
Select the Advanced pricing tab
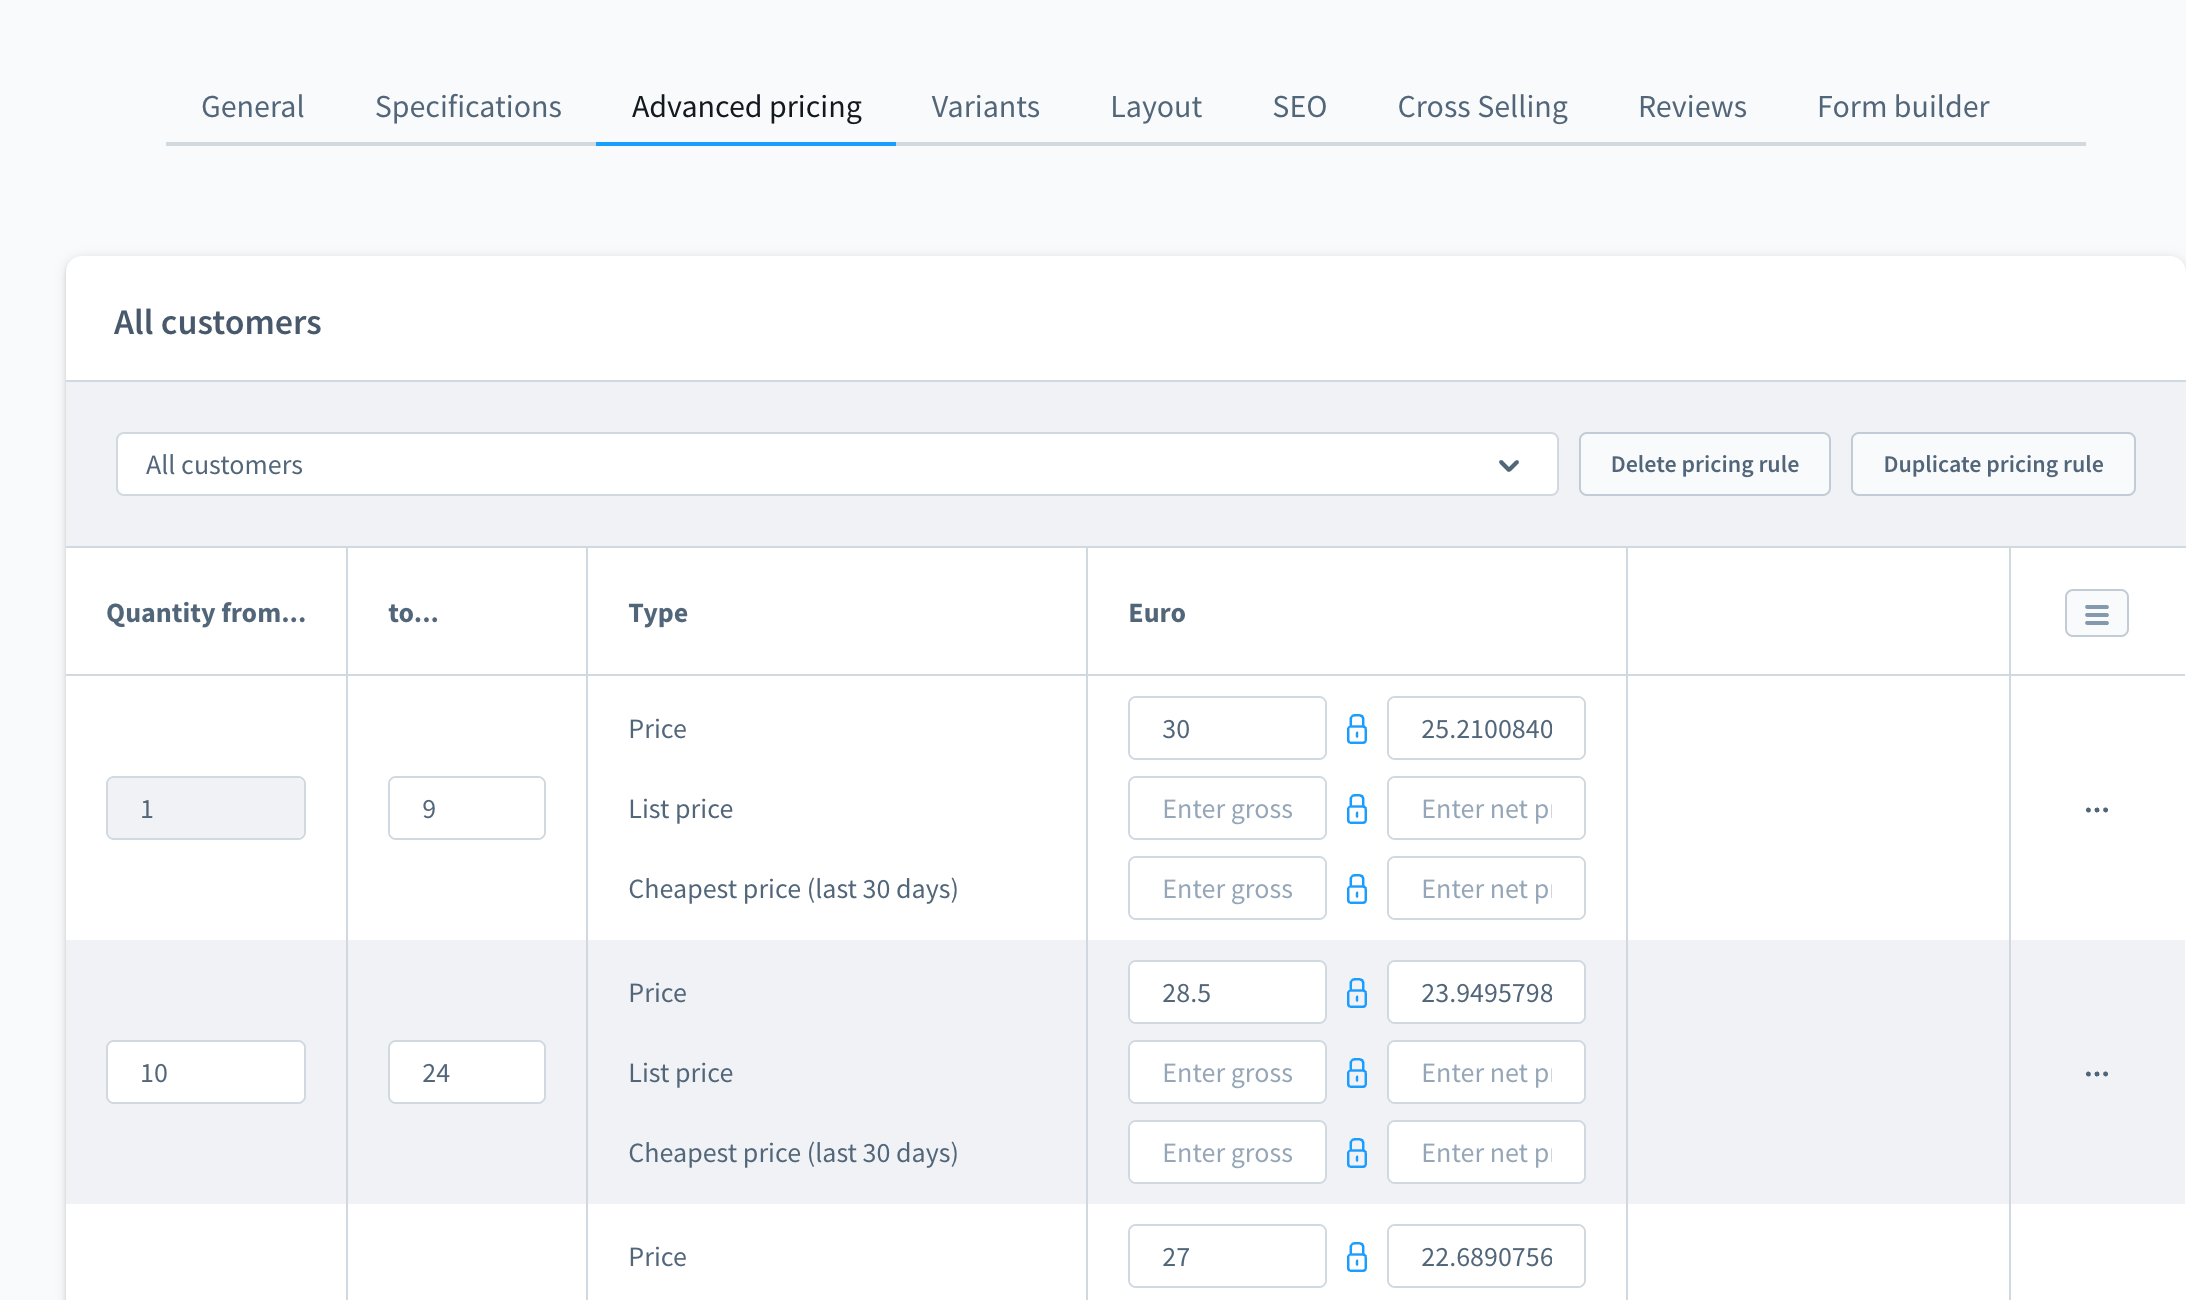[x=746, y=106]
